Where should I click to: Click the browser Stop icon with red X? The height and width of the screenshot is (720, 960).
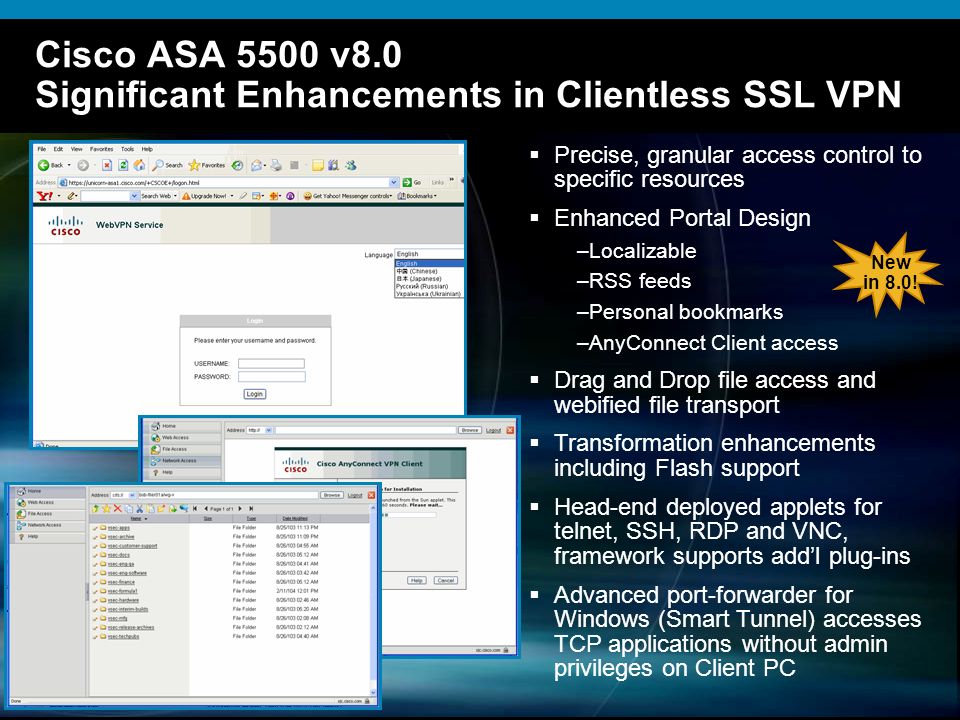pyautogui.click(x=107, y=165)
